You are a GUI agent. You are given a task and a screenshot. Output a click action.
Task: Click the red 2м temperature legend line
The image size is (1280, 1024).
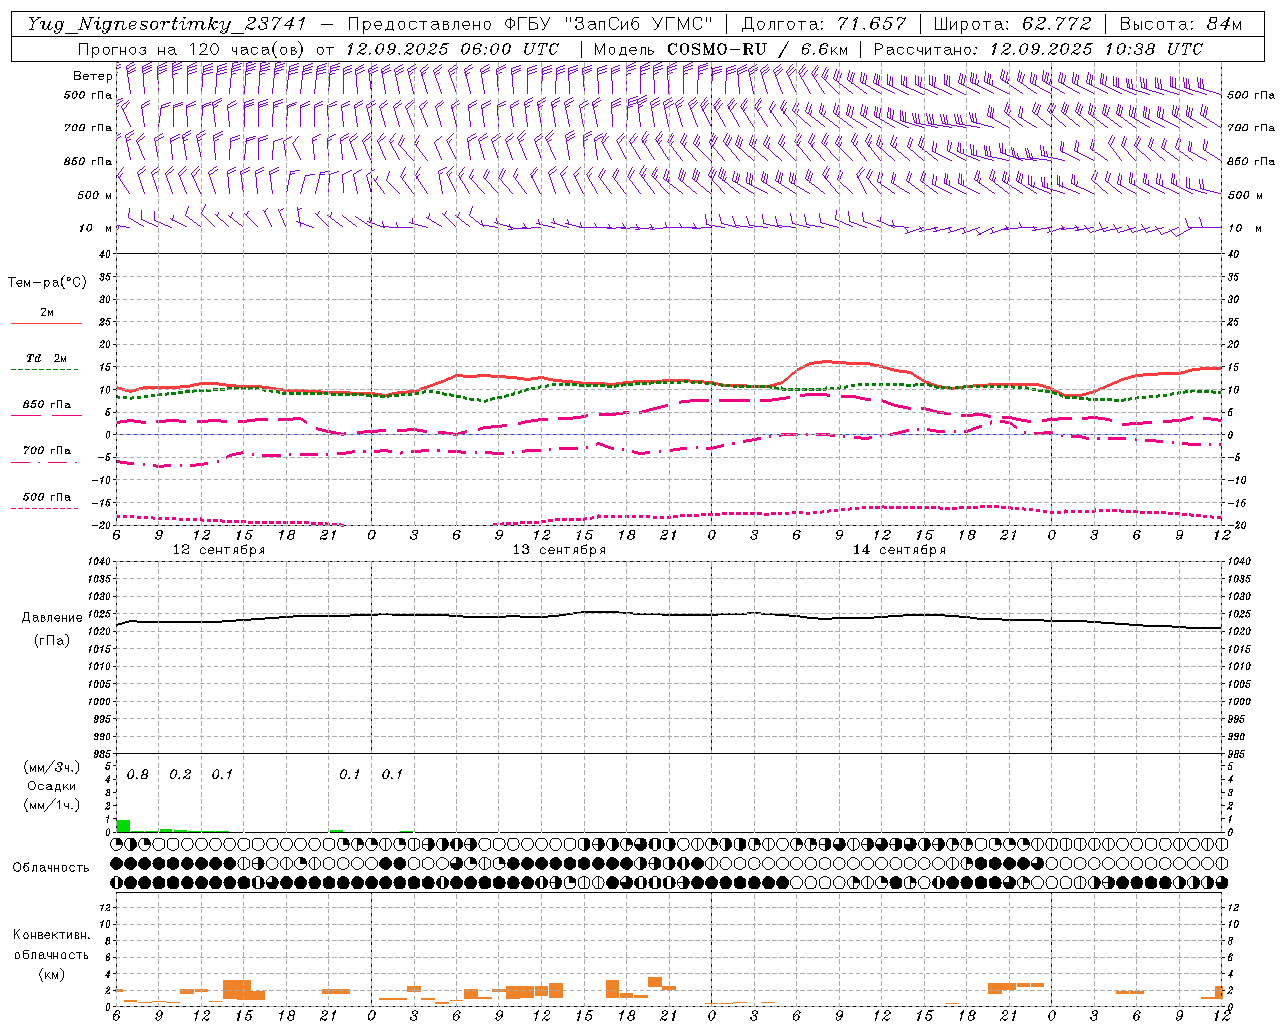click(x=46, y=323)
